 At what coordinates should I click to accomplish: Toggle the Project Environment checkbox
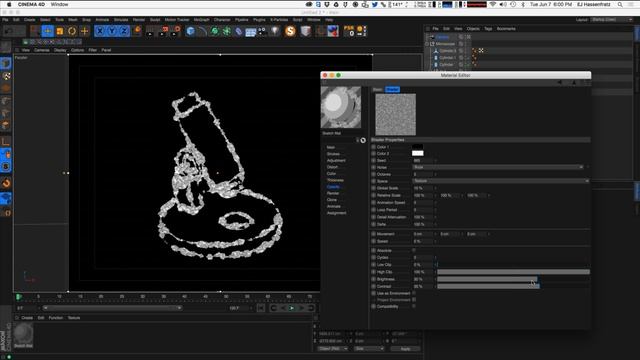[414, 300]
